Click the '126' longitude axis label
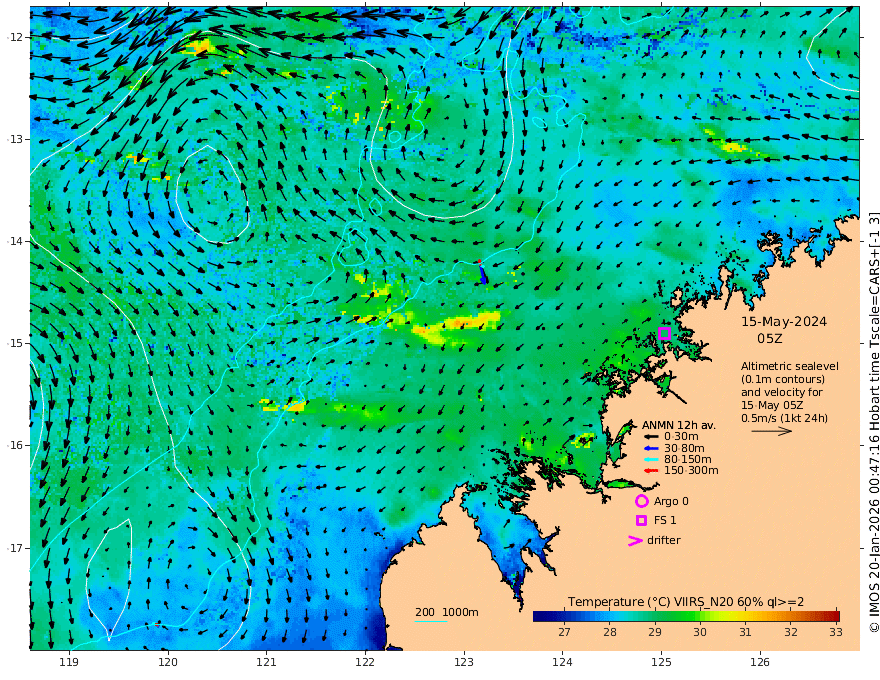 pyautogui.click(x=760, y=662)
